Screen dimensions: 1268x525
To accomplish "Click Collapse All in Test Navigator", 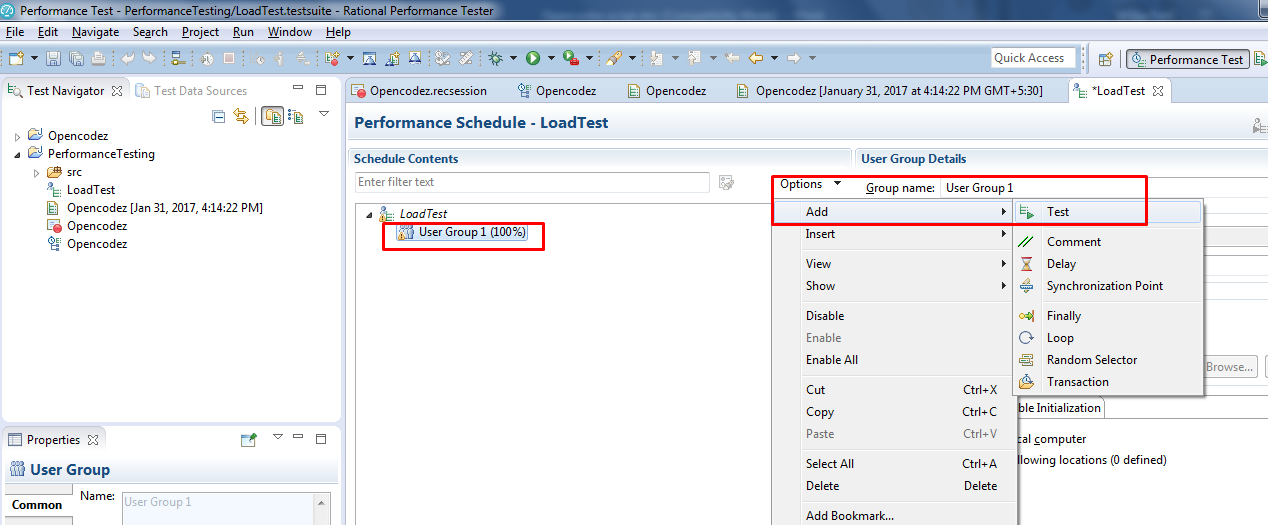I will (x=219, y=116).
